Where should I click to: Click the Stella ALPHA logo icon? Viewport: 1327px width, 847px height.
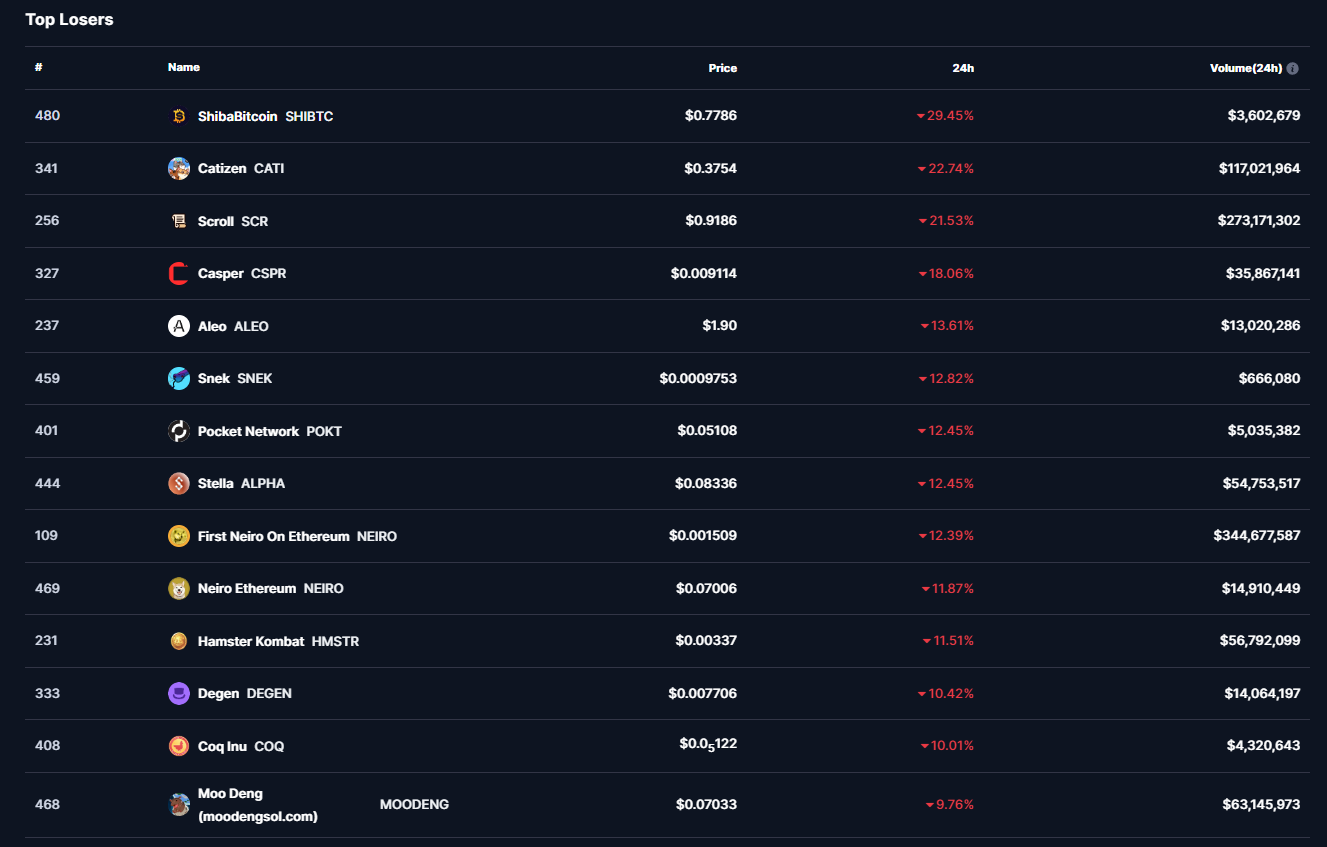pyautogui.click(x=179, y=483)
